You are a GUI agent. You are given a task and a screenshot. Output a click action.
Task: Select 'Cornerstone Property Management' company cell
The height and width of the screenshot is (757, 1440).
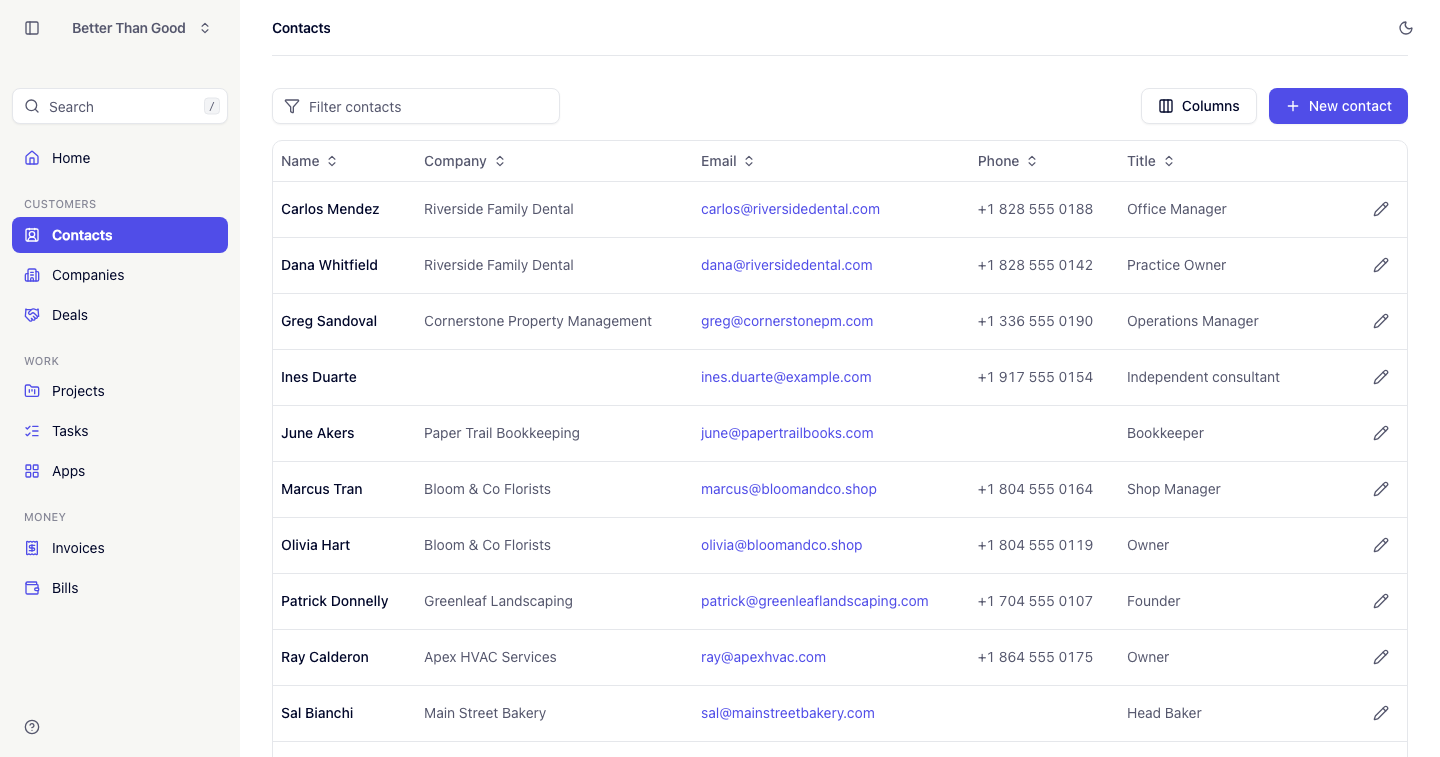coord(538,321)
